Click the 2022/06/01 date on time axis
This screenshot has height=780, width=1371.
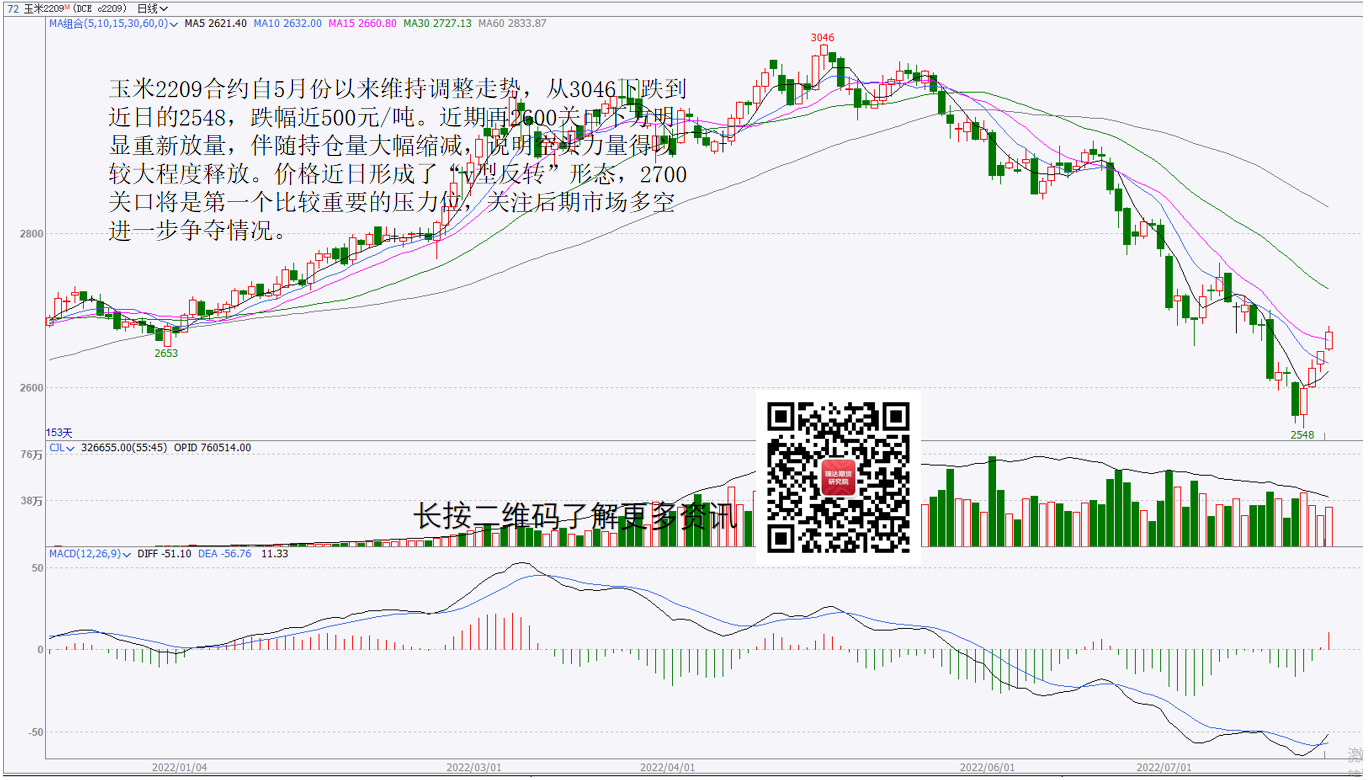pos(987,768)
